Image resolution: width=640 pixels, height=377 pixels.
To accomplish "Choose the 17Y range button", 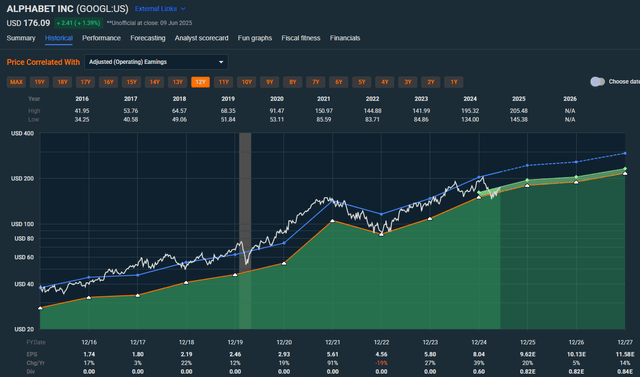I will [86, 82].
